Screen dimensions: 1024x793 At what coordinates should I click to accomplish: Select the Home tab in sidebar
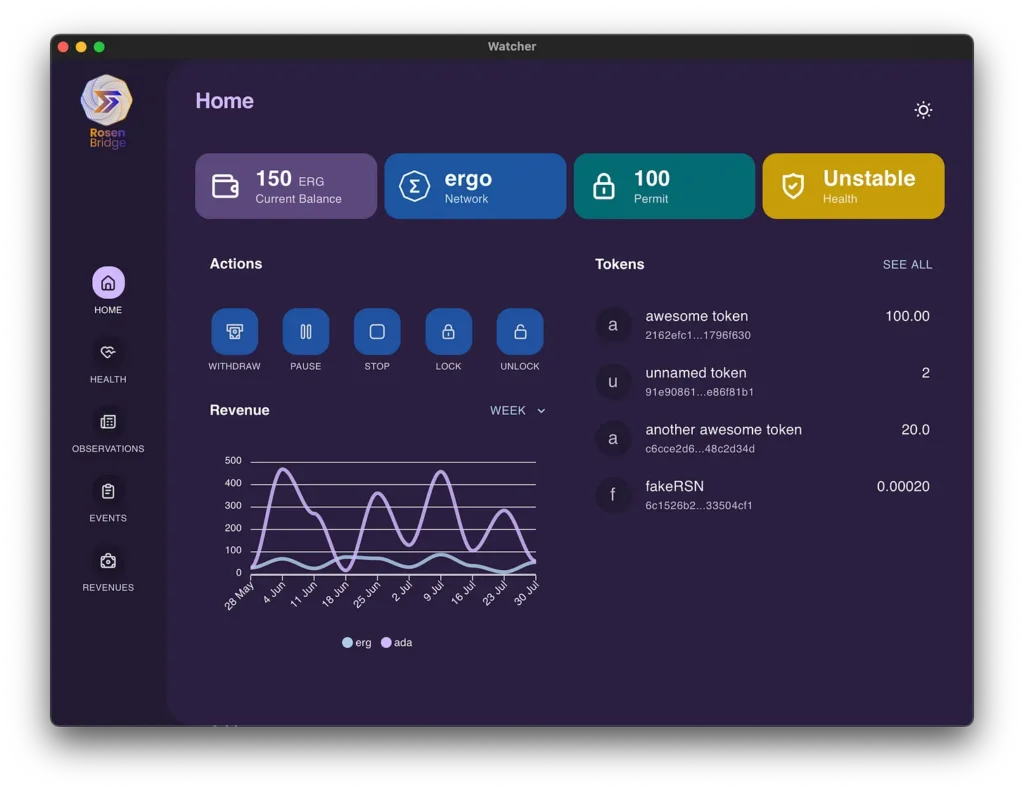tap(108, 284)
